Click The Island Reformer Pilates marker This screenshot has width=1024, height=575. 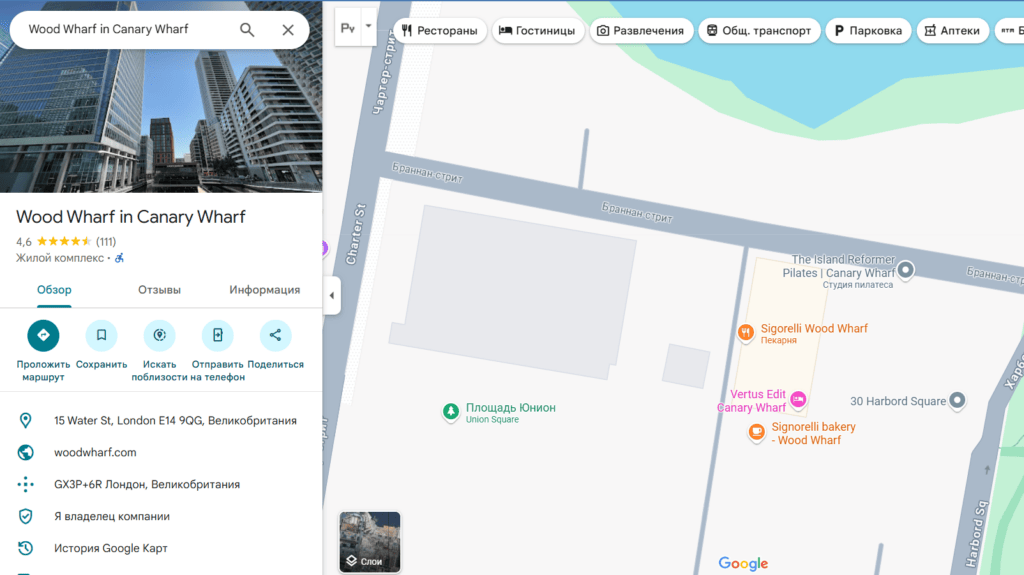point(905,270)
